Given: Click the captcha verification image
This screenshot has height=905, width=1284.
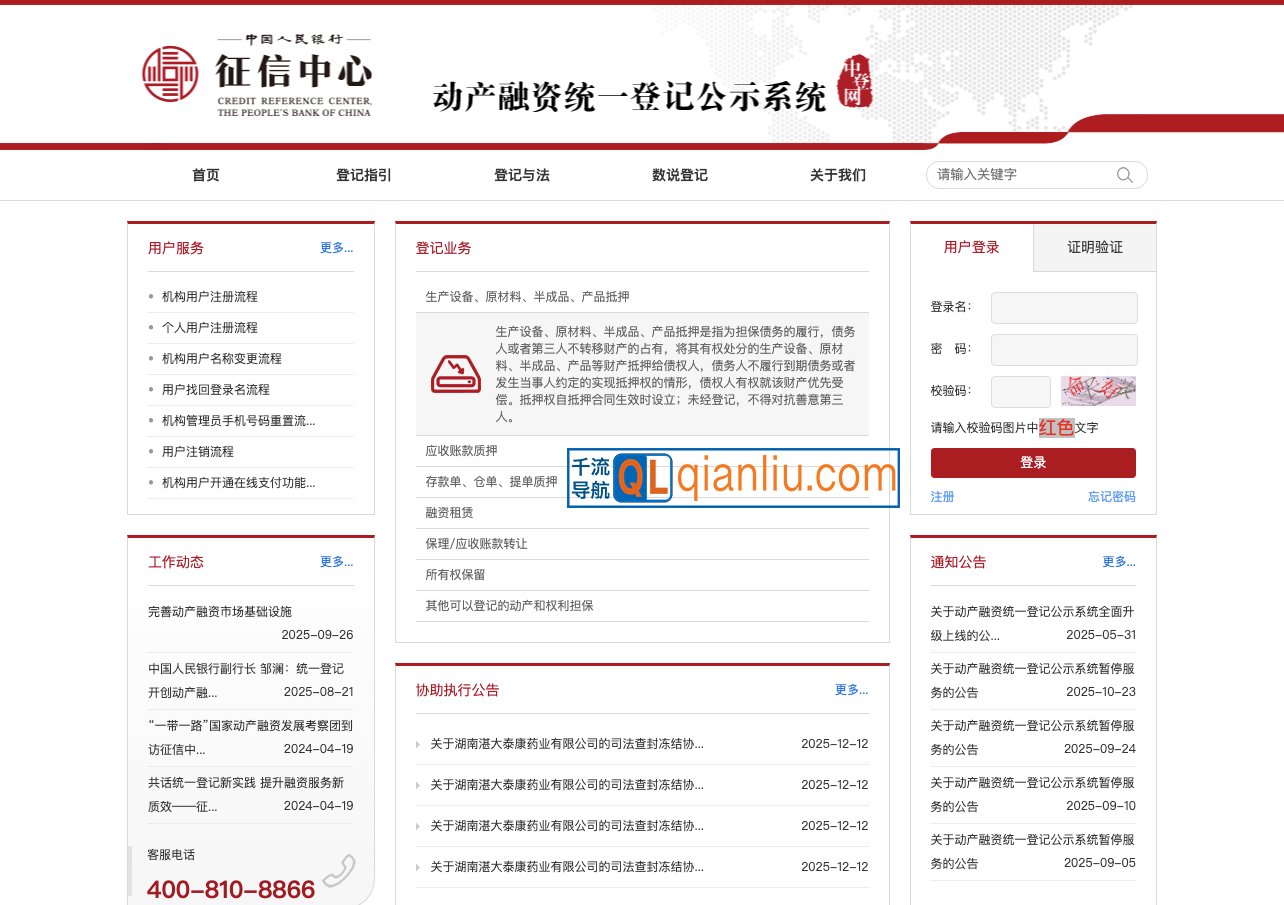Looking at the screenshot, I should (1097, 391).
